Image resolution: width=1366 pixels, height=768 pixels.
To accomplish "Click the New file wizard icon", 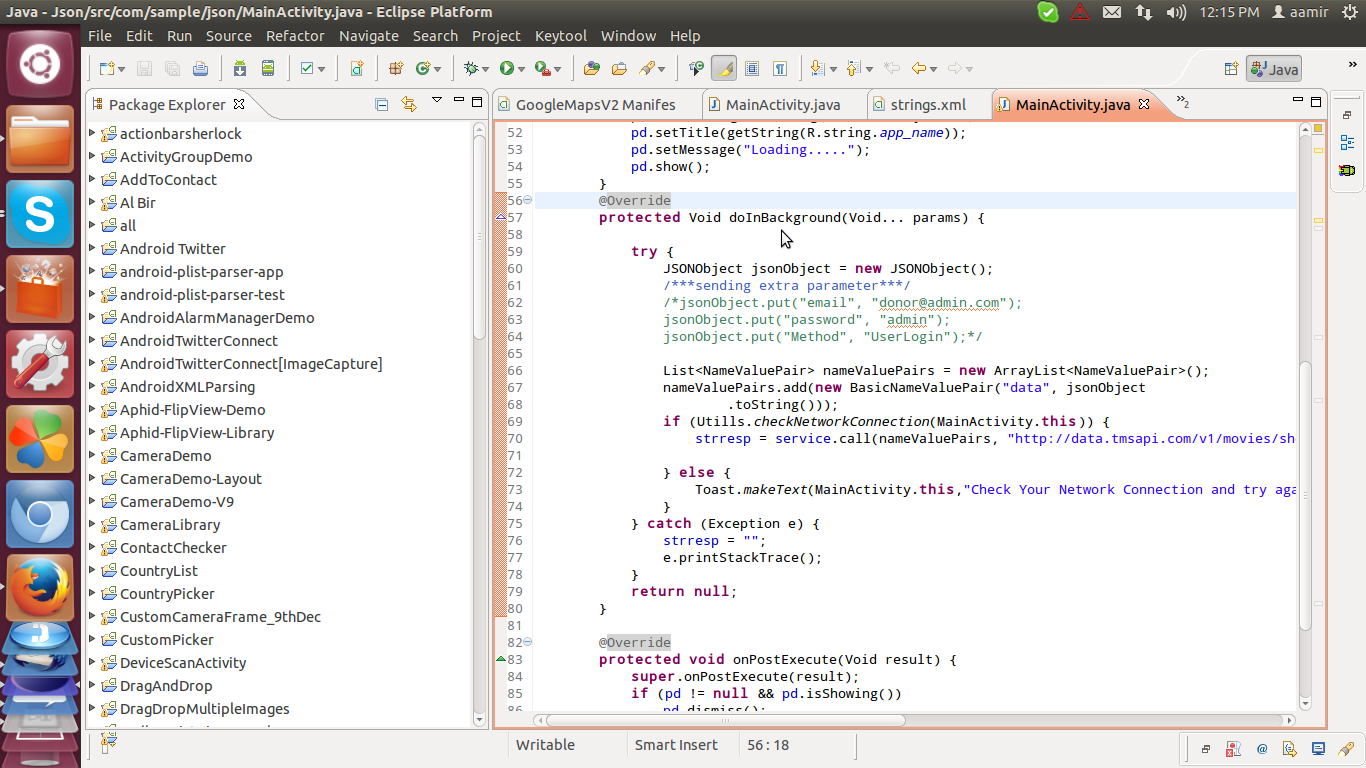I will tap(105, 68).
